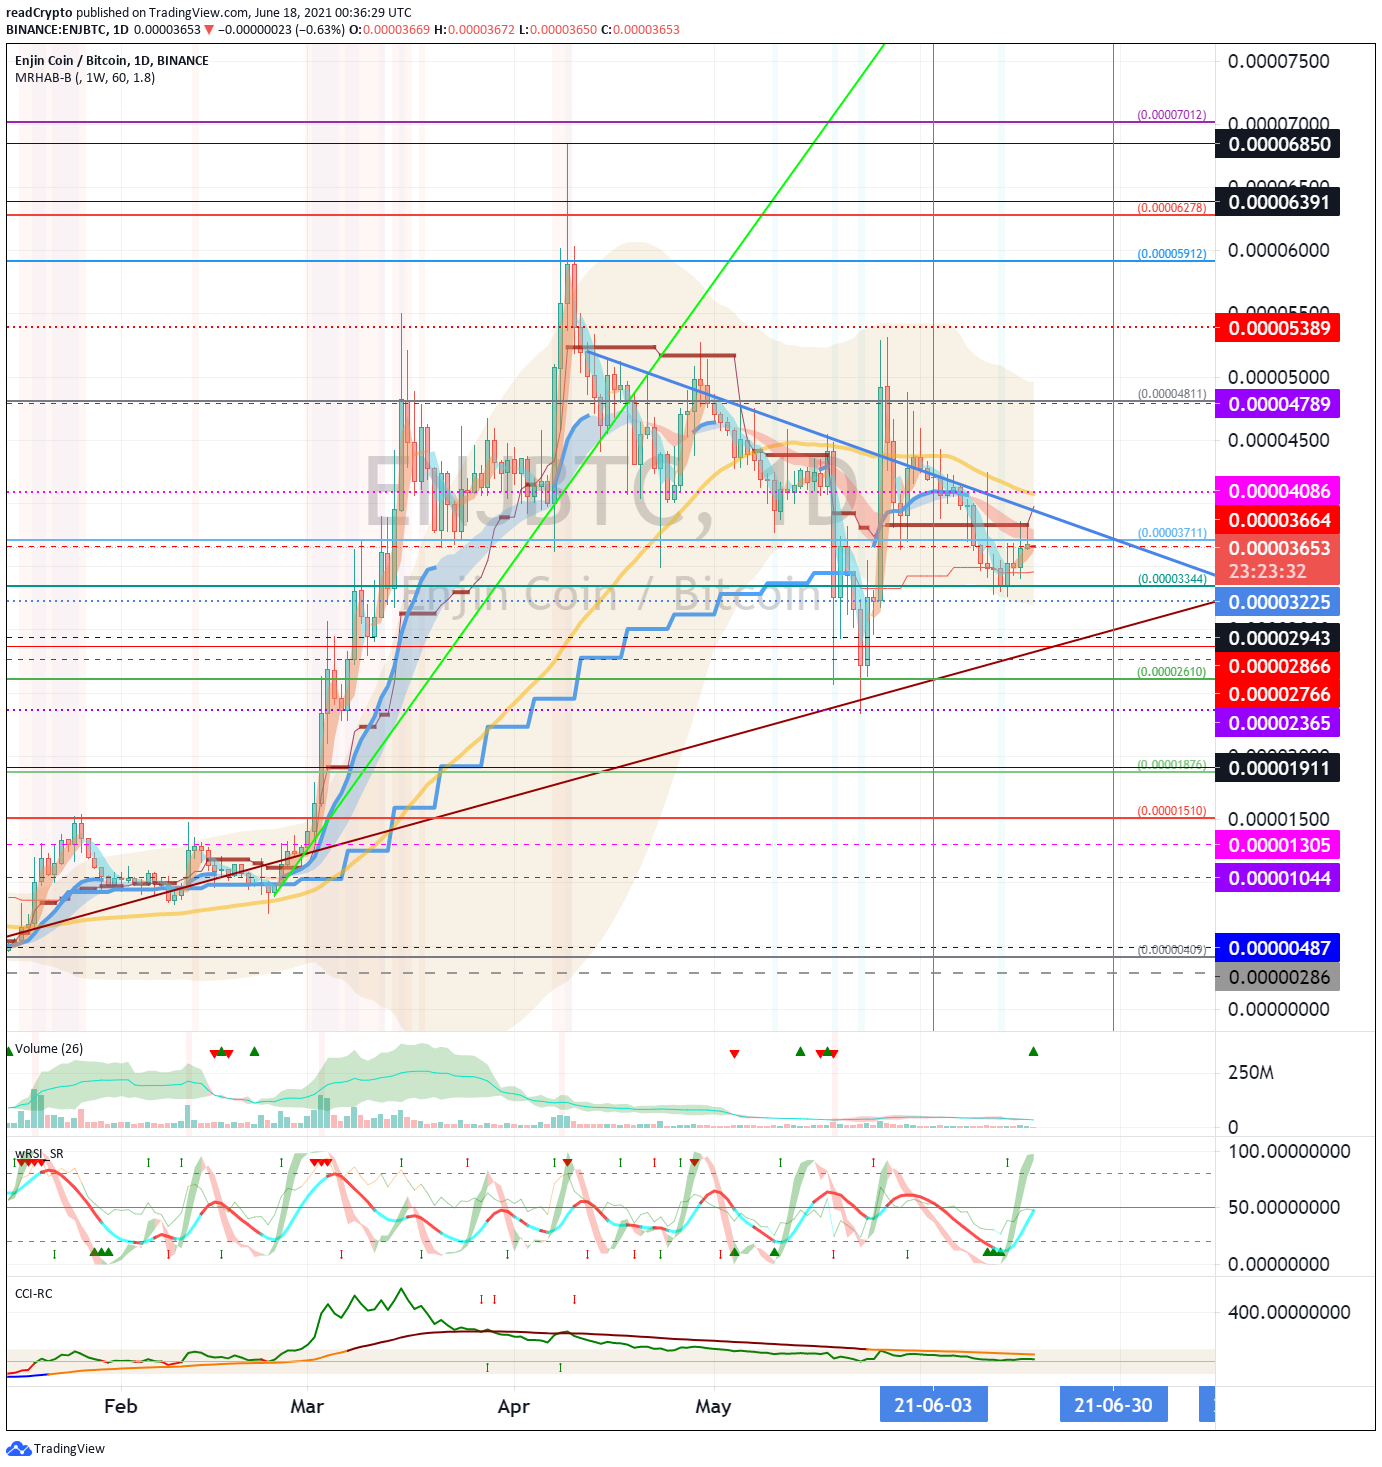The height and width of the screenshot is (1467, 1382).
Task: Click the countdown timer 23:23:32
Action: pyautogui.click(x=1267, y=572)
